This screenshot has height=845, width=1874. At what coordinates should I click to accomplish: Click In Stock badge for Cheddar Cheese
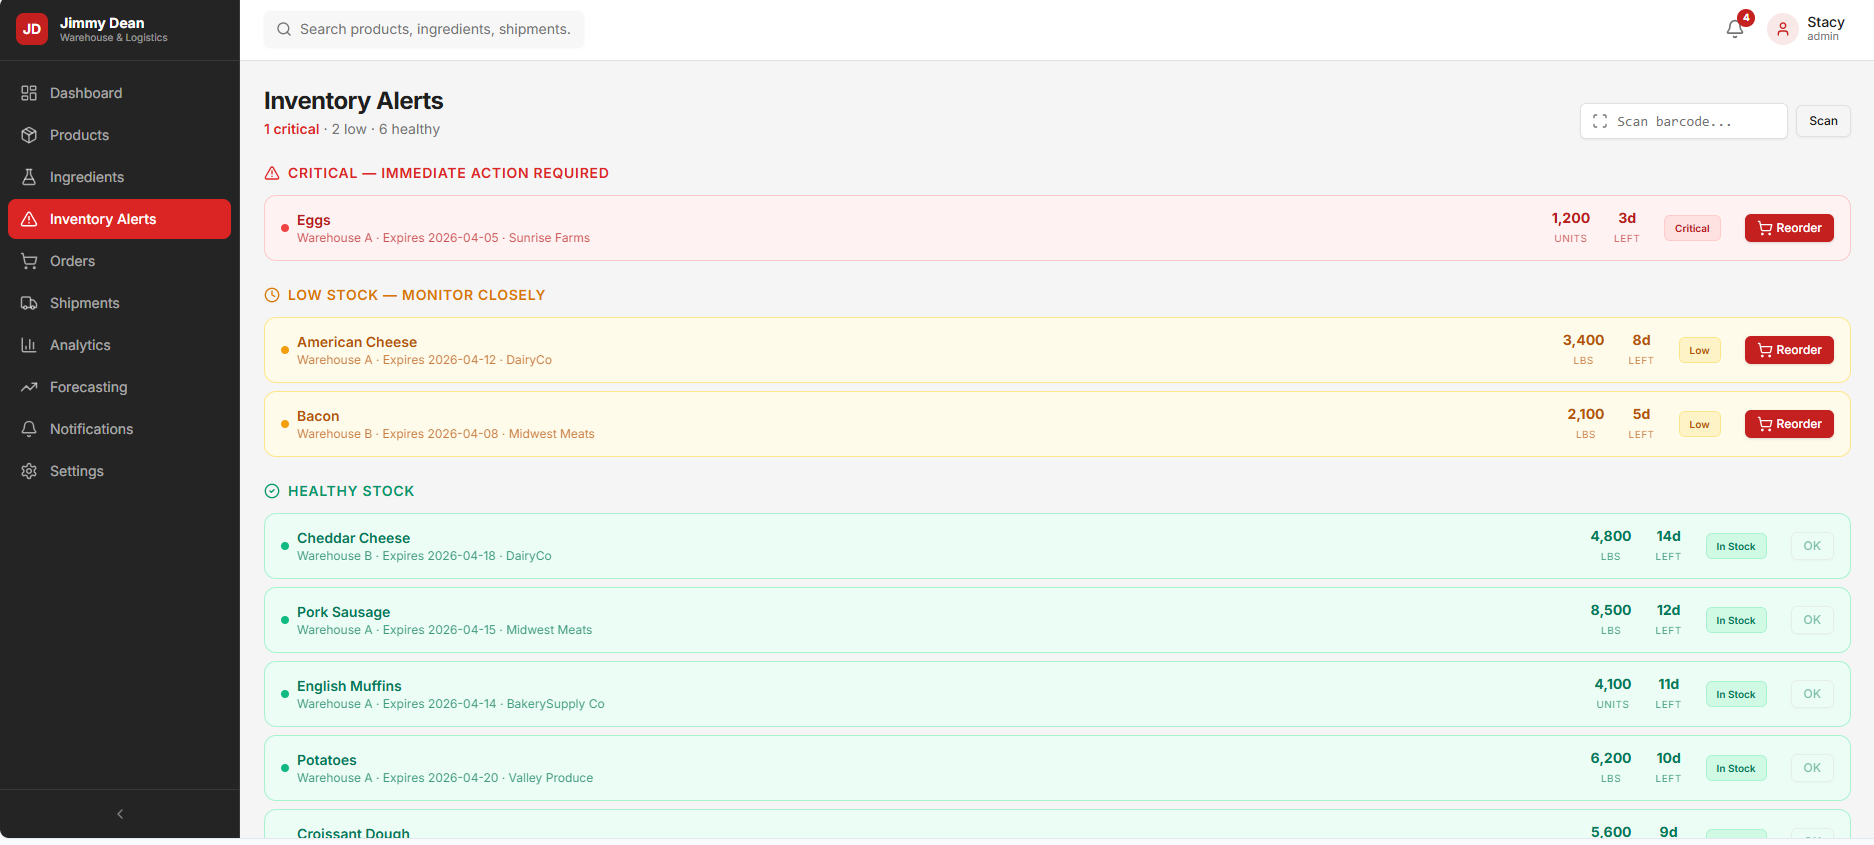tap(1736, 546)
